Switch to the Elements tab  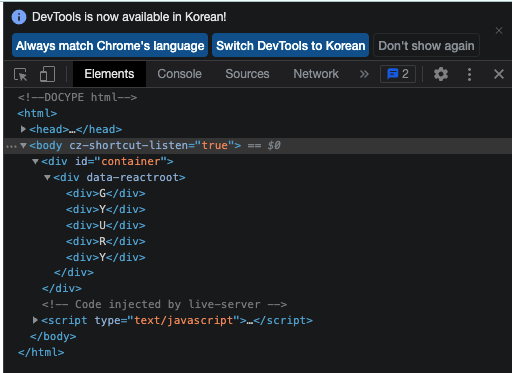109,74
